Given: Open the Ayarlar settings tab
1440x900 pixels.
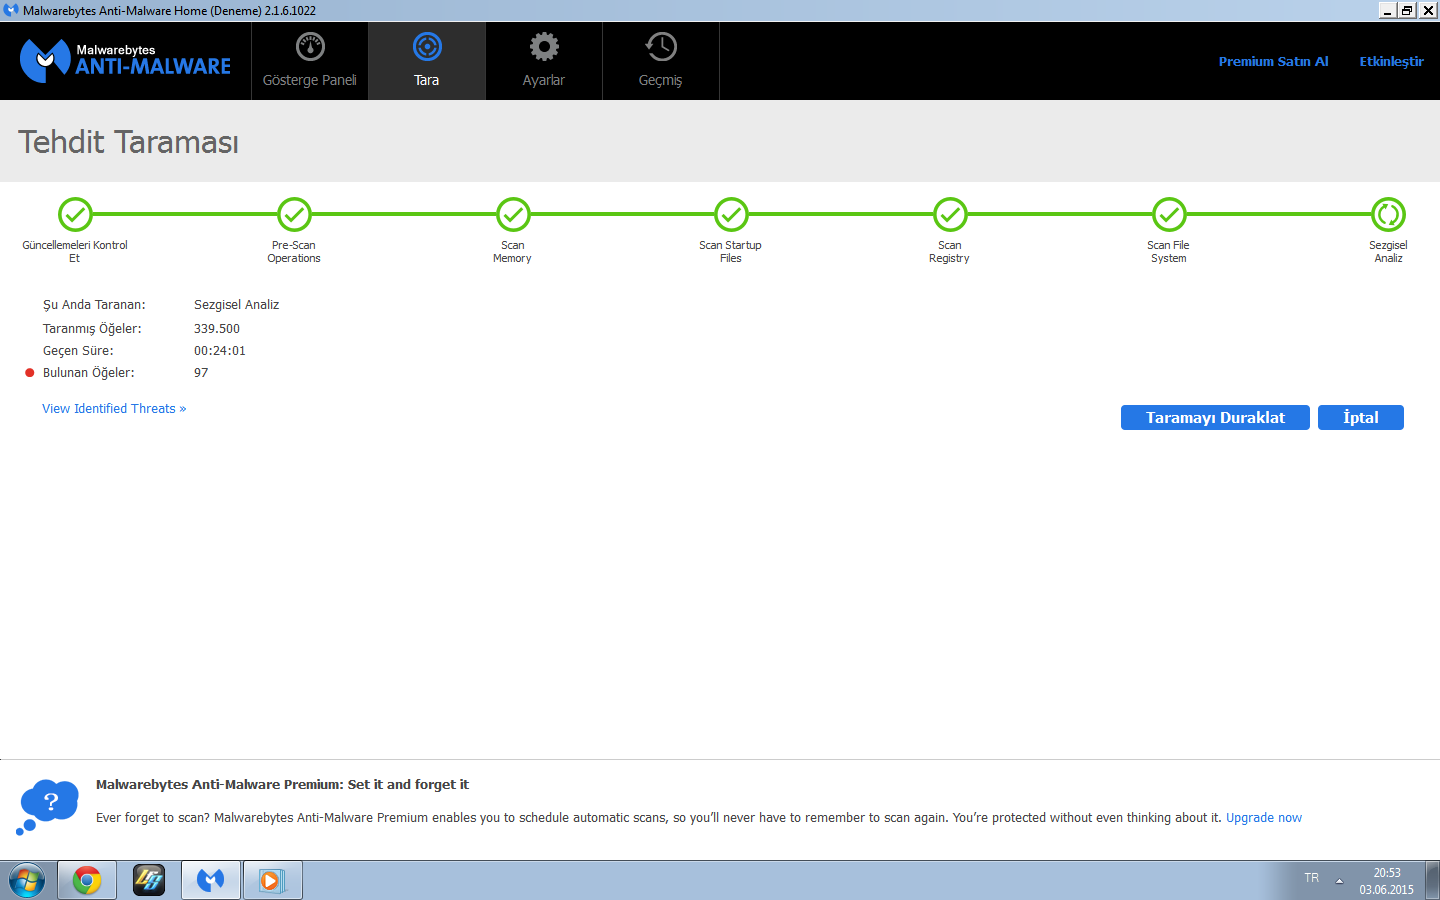Looking at the screenshot, I should [x=544, y=61].
